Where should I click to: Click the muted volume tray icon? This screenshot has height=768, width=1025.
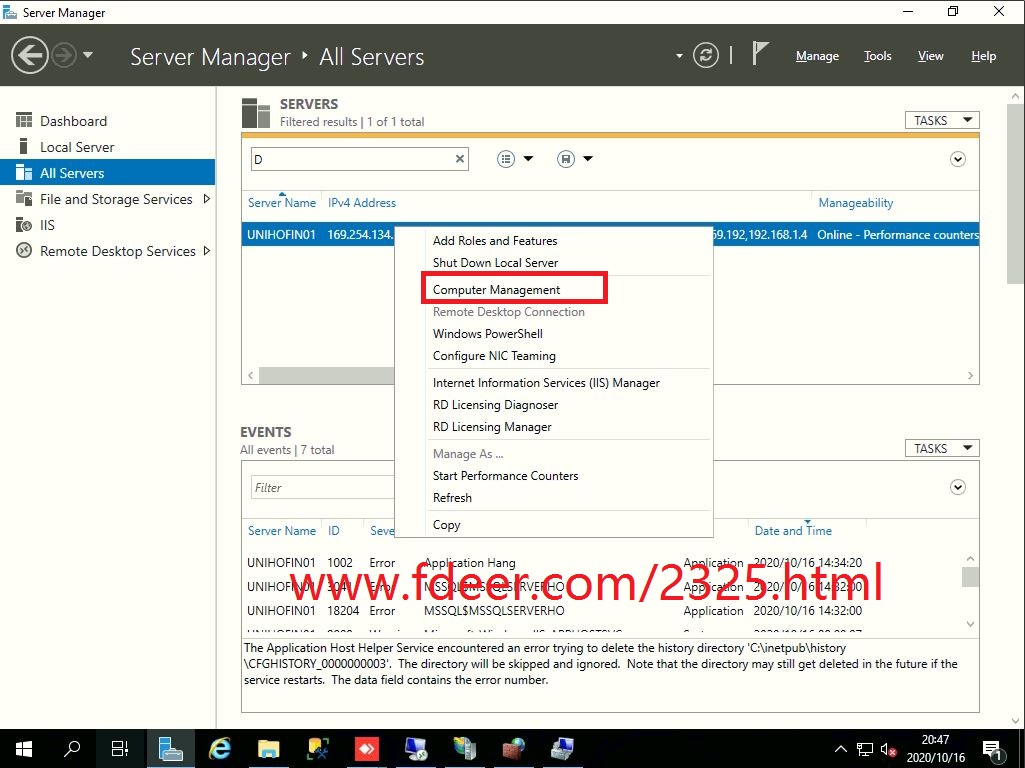888,749
